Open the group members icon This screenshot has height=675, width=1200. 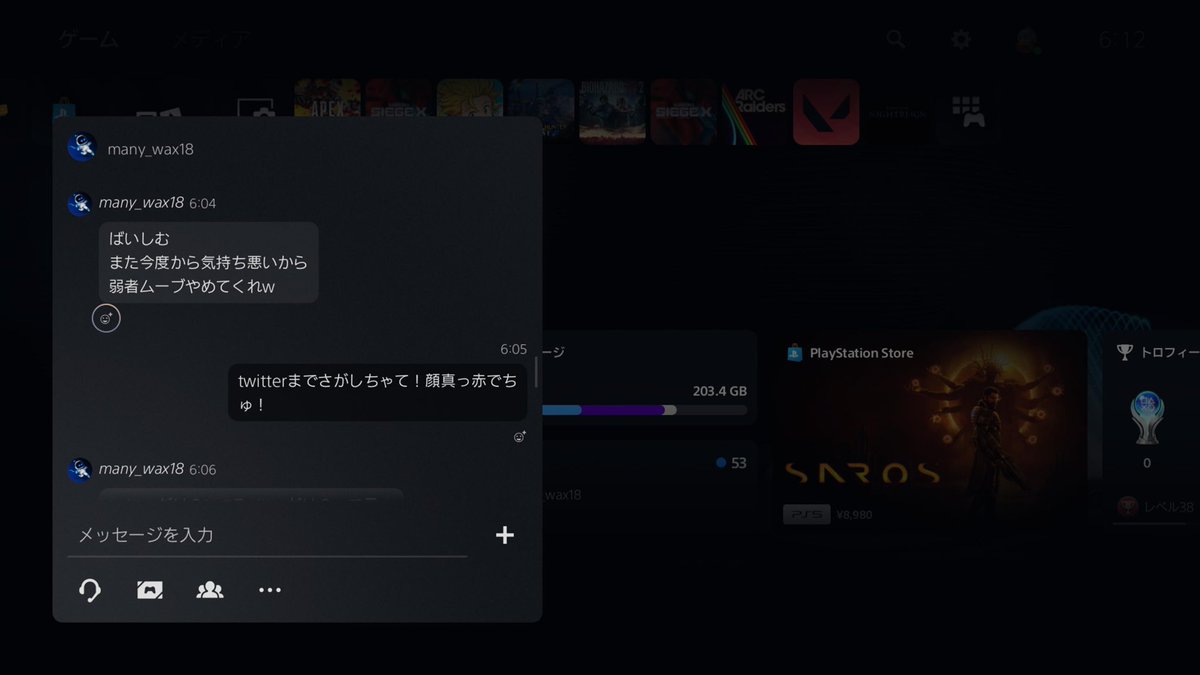click(210, 590)
